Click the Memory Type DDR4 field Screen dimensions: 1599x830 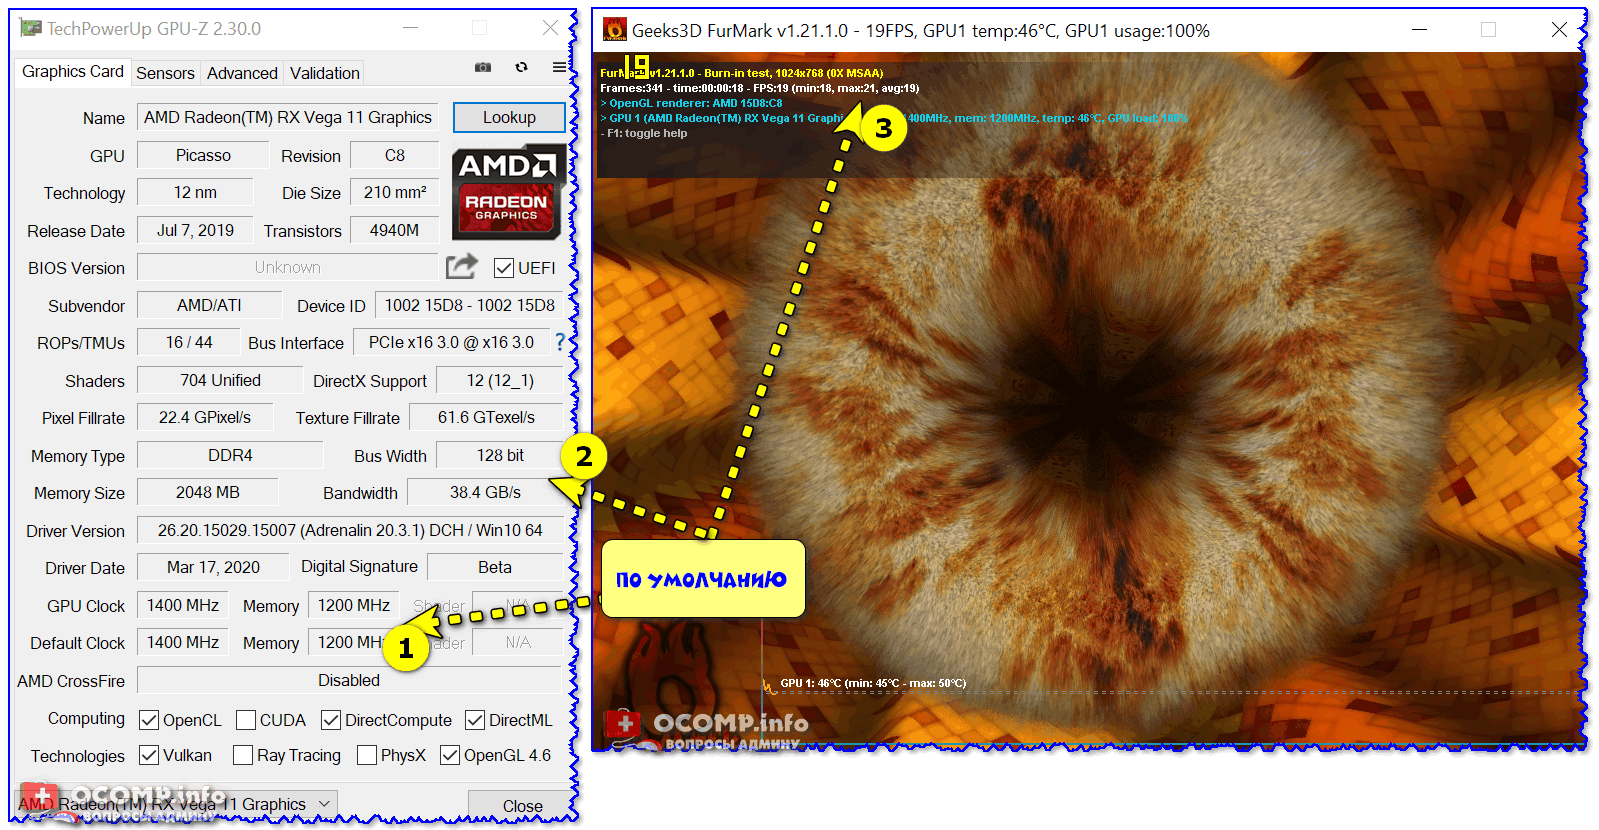coord(230,455)
